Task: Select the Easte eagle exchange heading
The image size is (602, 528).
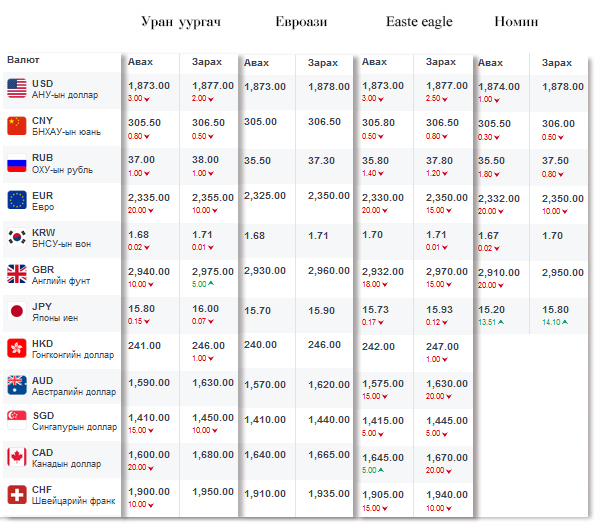Action: pos(419,22)
